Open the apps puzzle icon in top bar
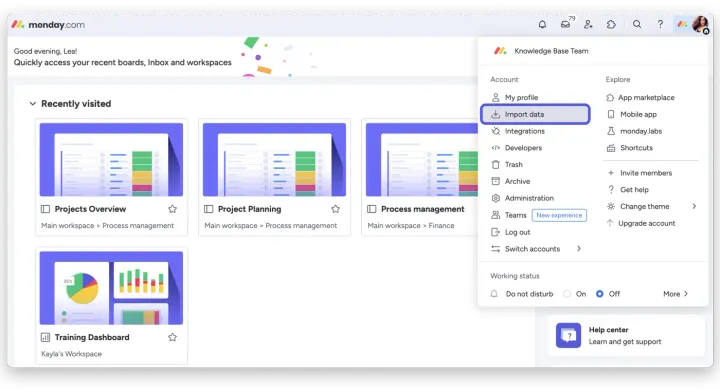This screenshot has height=392, width=720. [611, 24]
